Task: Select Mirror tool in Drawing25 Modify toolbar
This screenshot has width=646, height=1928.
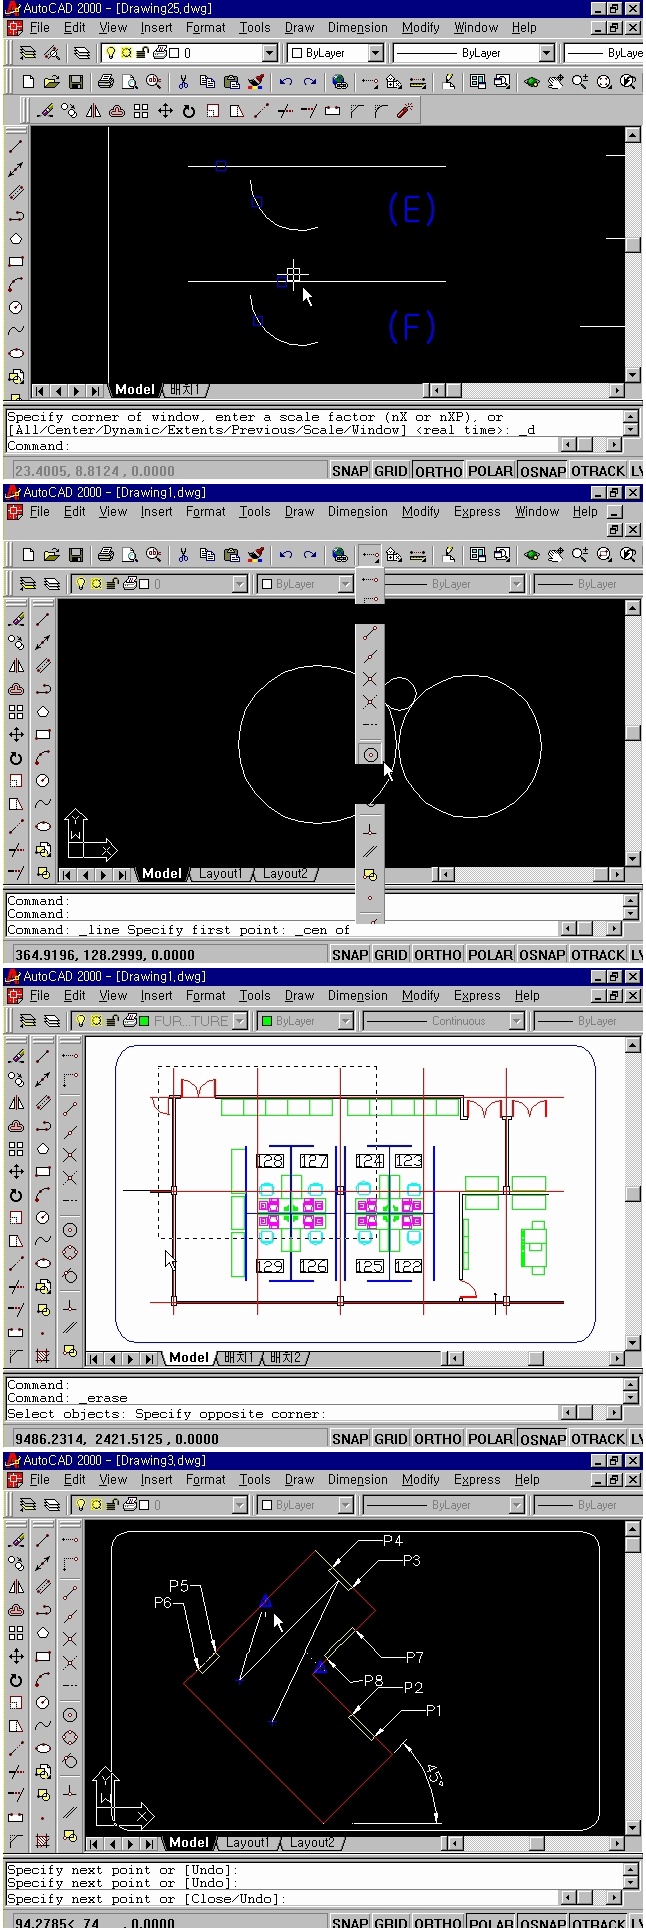Action: coord(93,111)
